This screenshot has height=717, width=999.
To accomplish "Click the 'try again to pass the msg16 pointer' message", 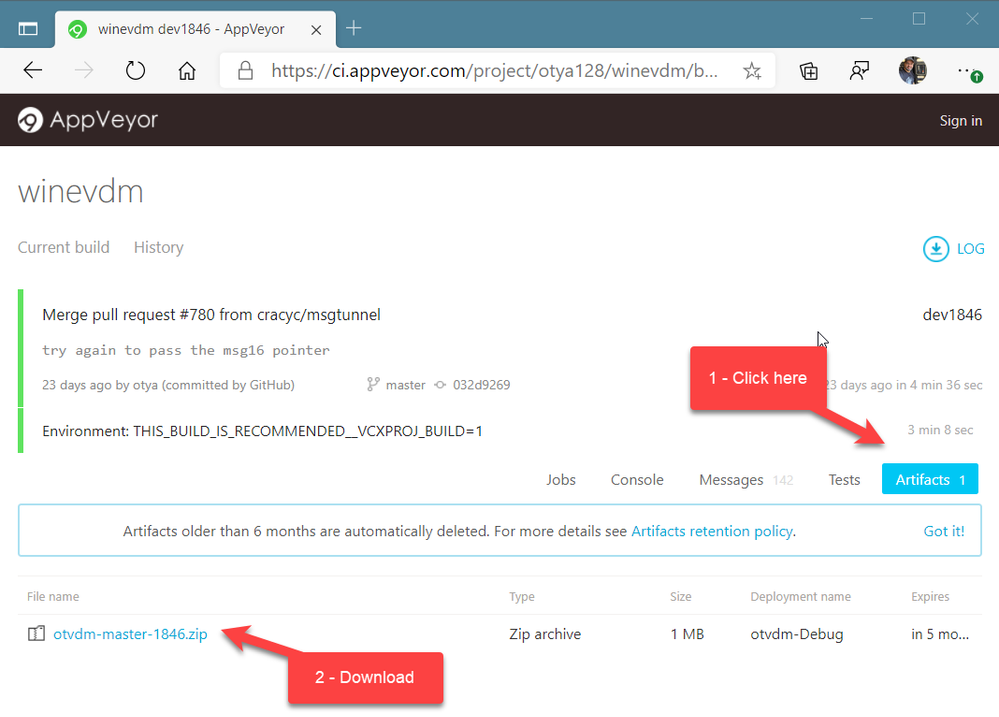I will point(186,350).
